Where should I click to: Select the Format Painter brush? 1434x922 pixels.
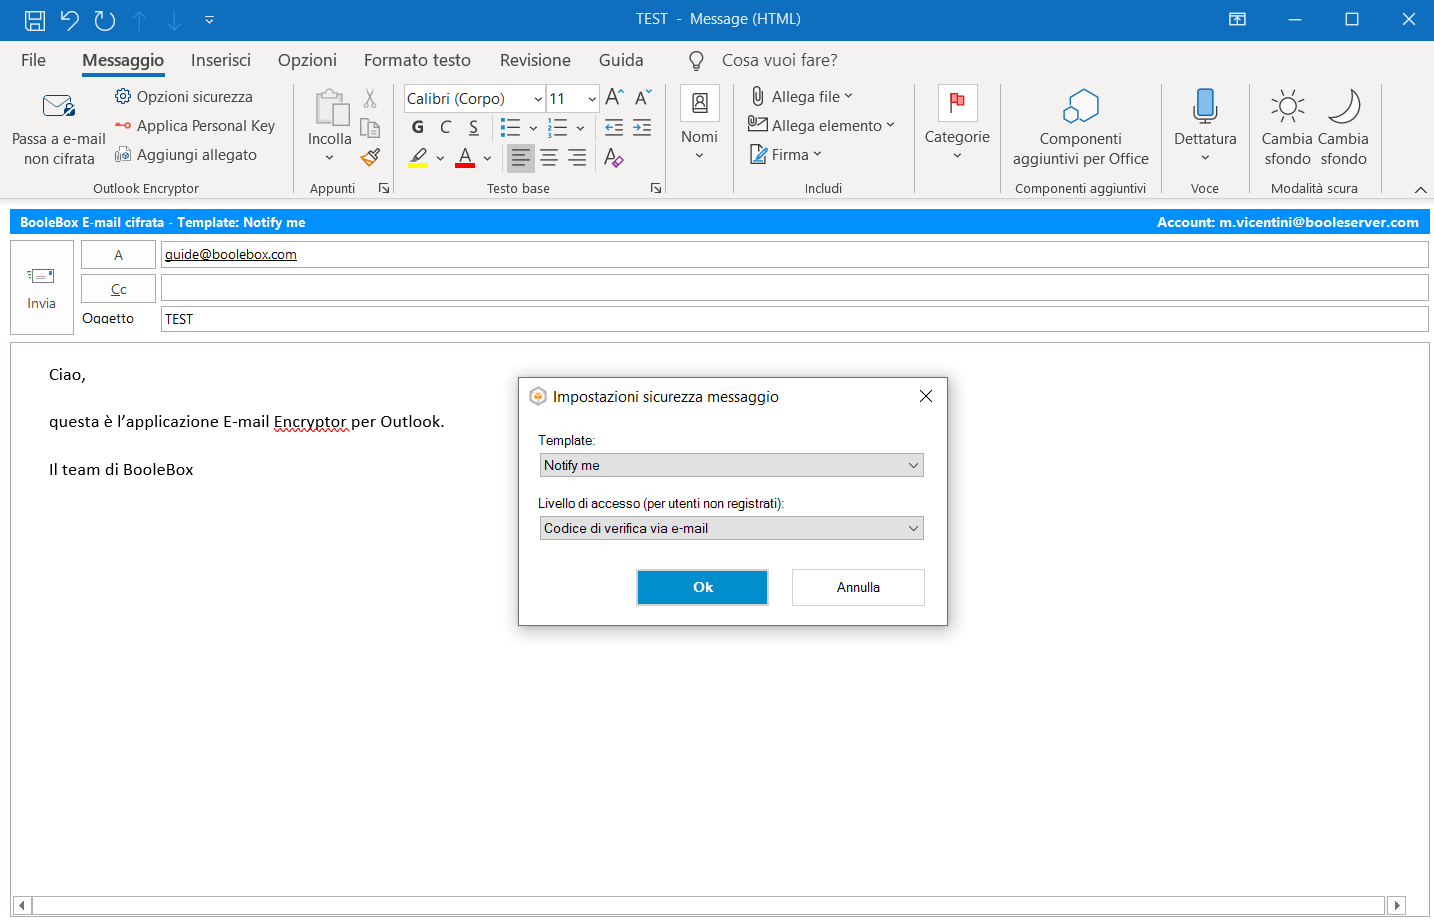[370, 157]
